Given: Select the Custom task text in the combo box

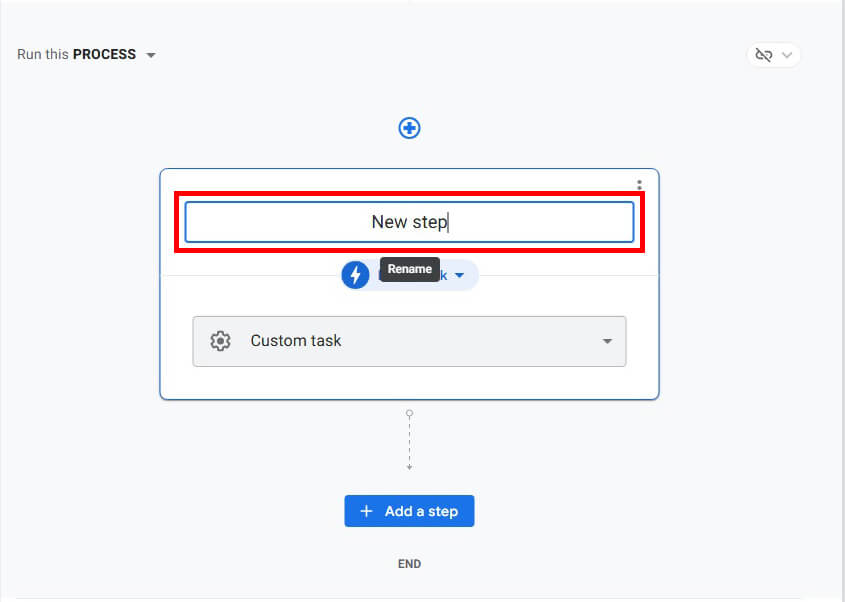Looking at the screenshot, I should (x=296, y=341).
